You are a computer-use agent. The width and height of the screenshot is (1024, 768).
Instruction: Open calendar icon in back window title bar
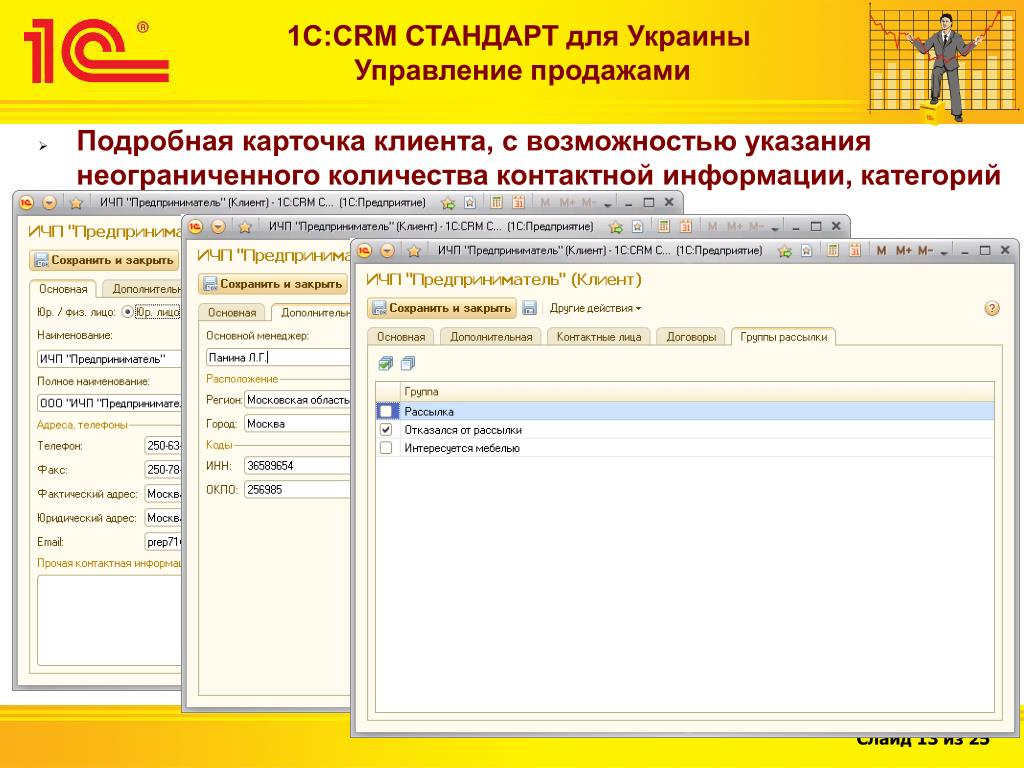519,202
